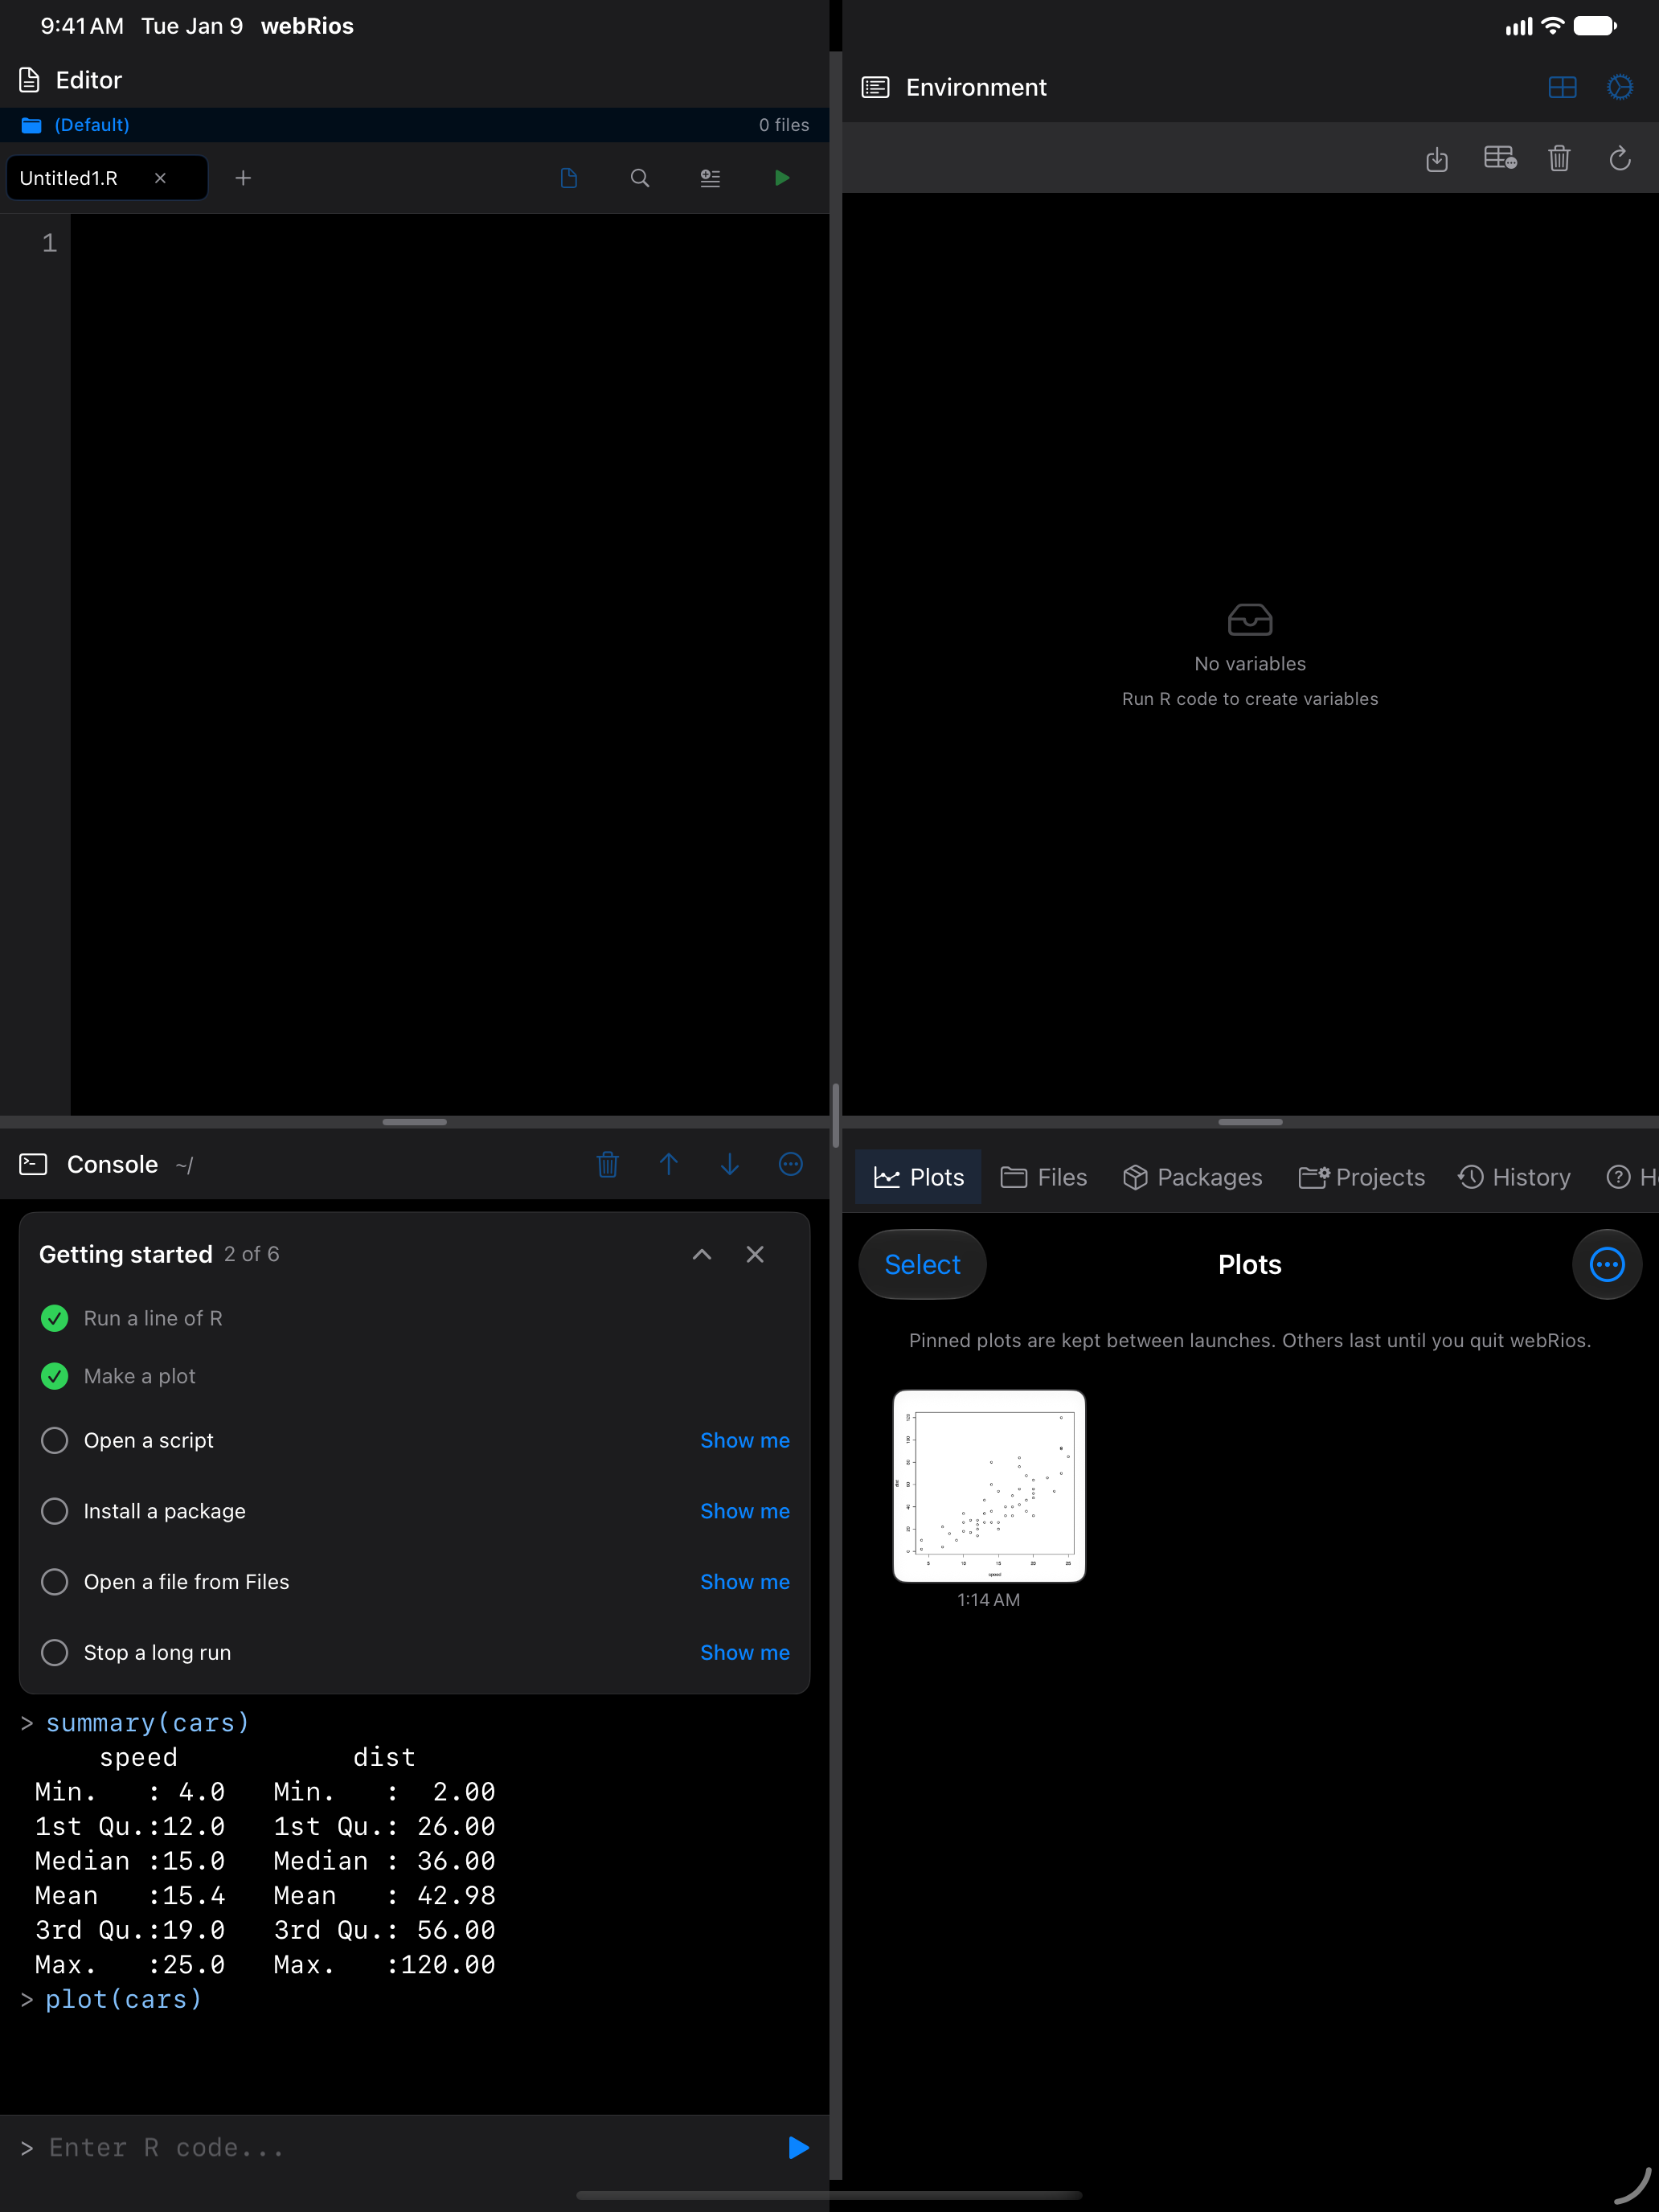Switch to the Packages tab
1659x2212 pixels.
click(x=1192, y=1177)
